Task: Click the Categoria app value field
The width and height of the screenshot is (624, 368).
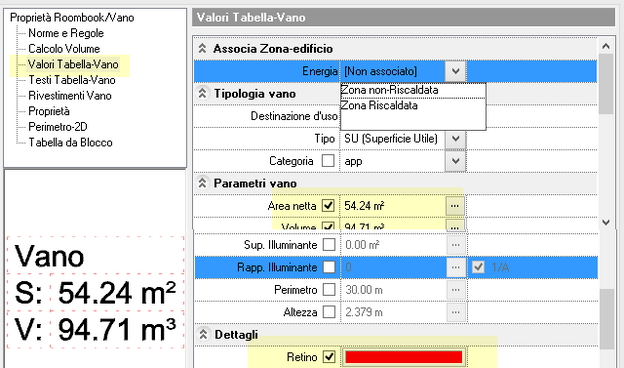Action: coord(393,161)
